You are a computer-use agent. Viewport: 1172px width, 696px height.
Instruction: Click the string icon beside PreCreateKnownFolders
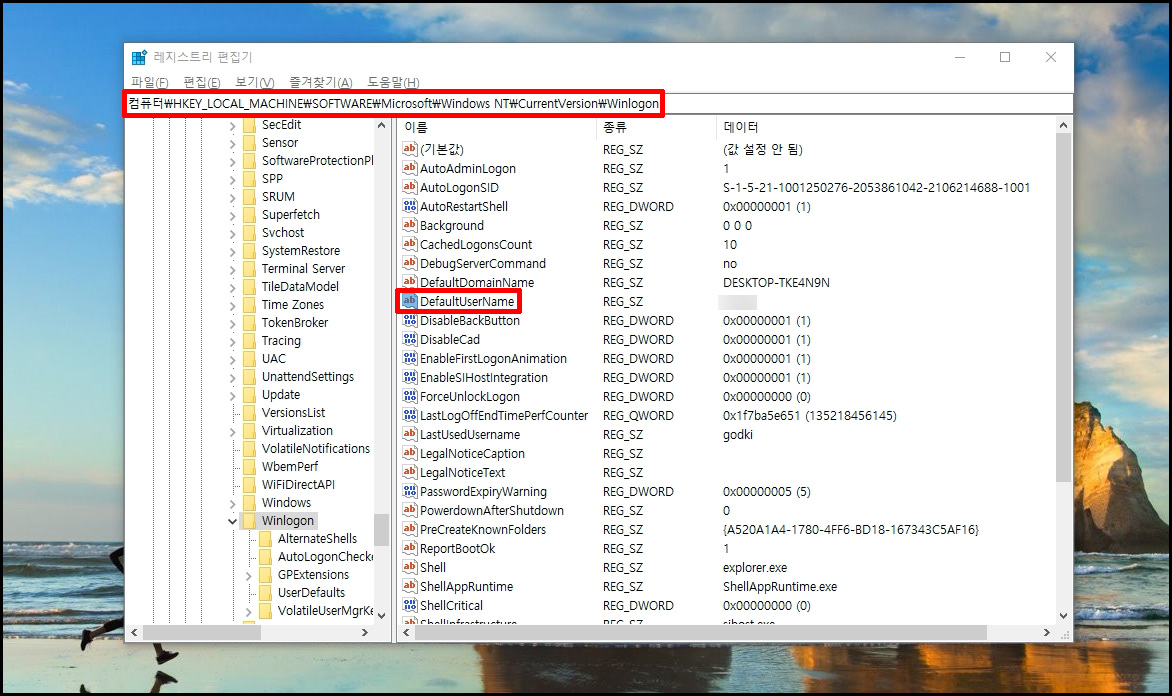pos(410,529)
